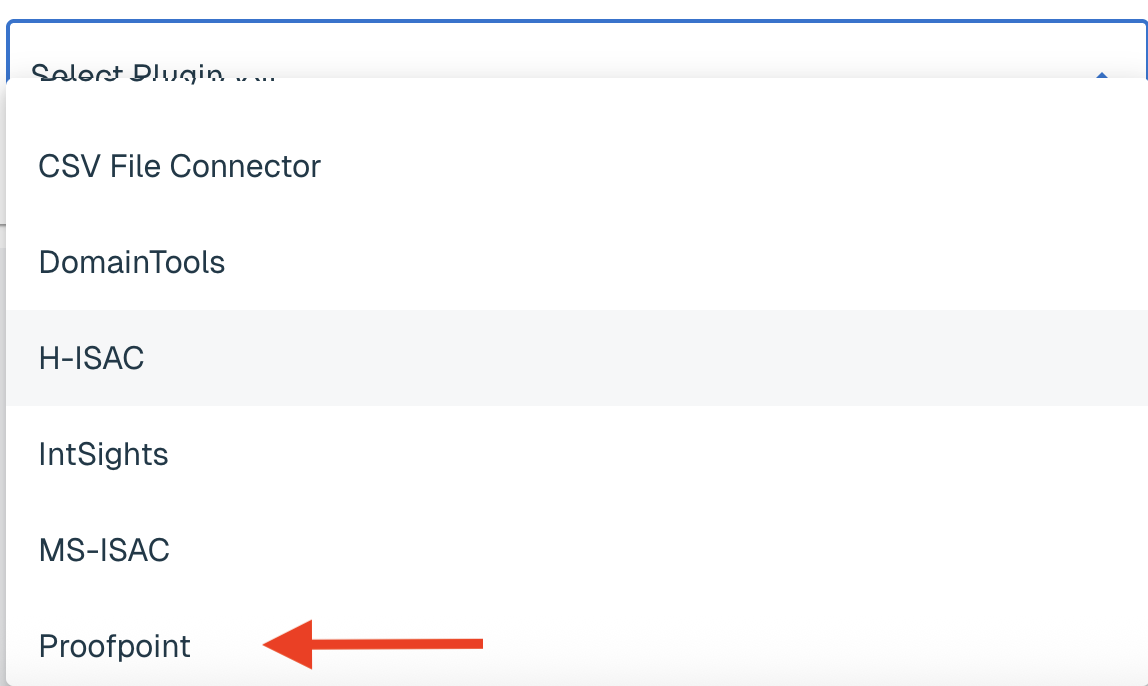This screenshot has height=686, width=1148.
Task: Select CSV File Connector from the list
Action: click(x=577, y=166)
